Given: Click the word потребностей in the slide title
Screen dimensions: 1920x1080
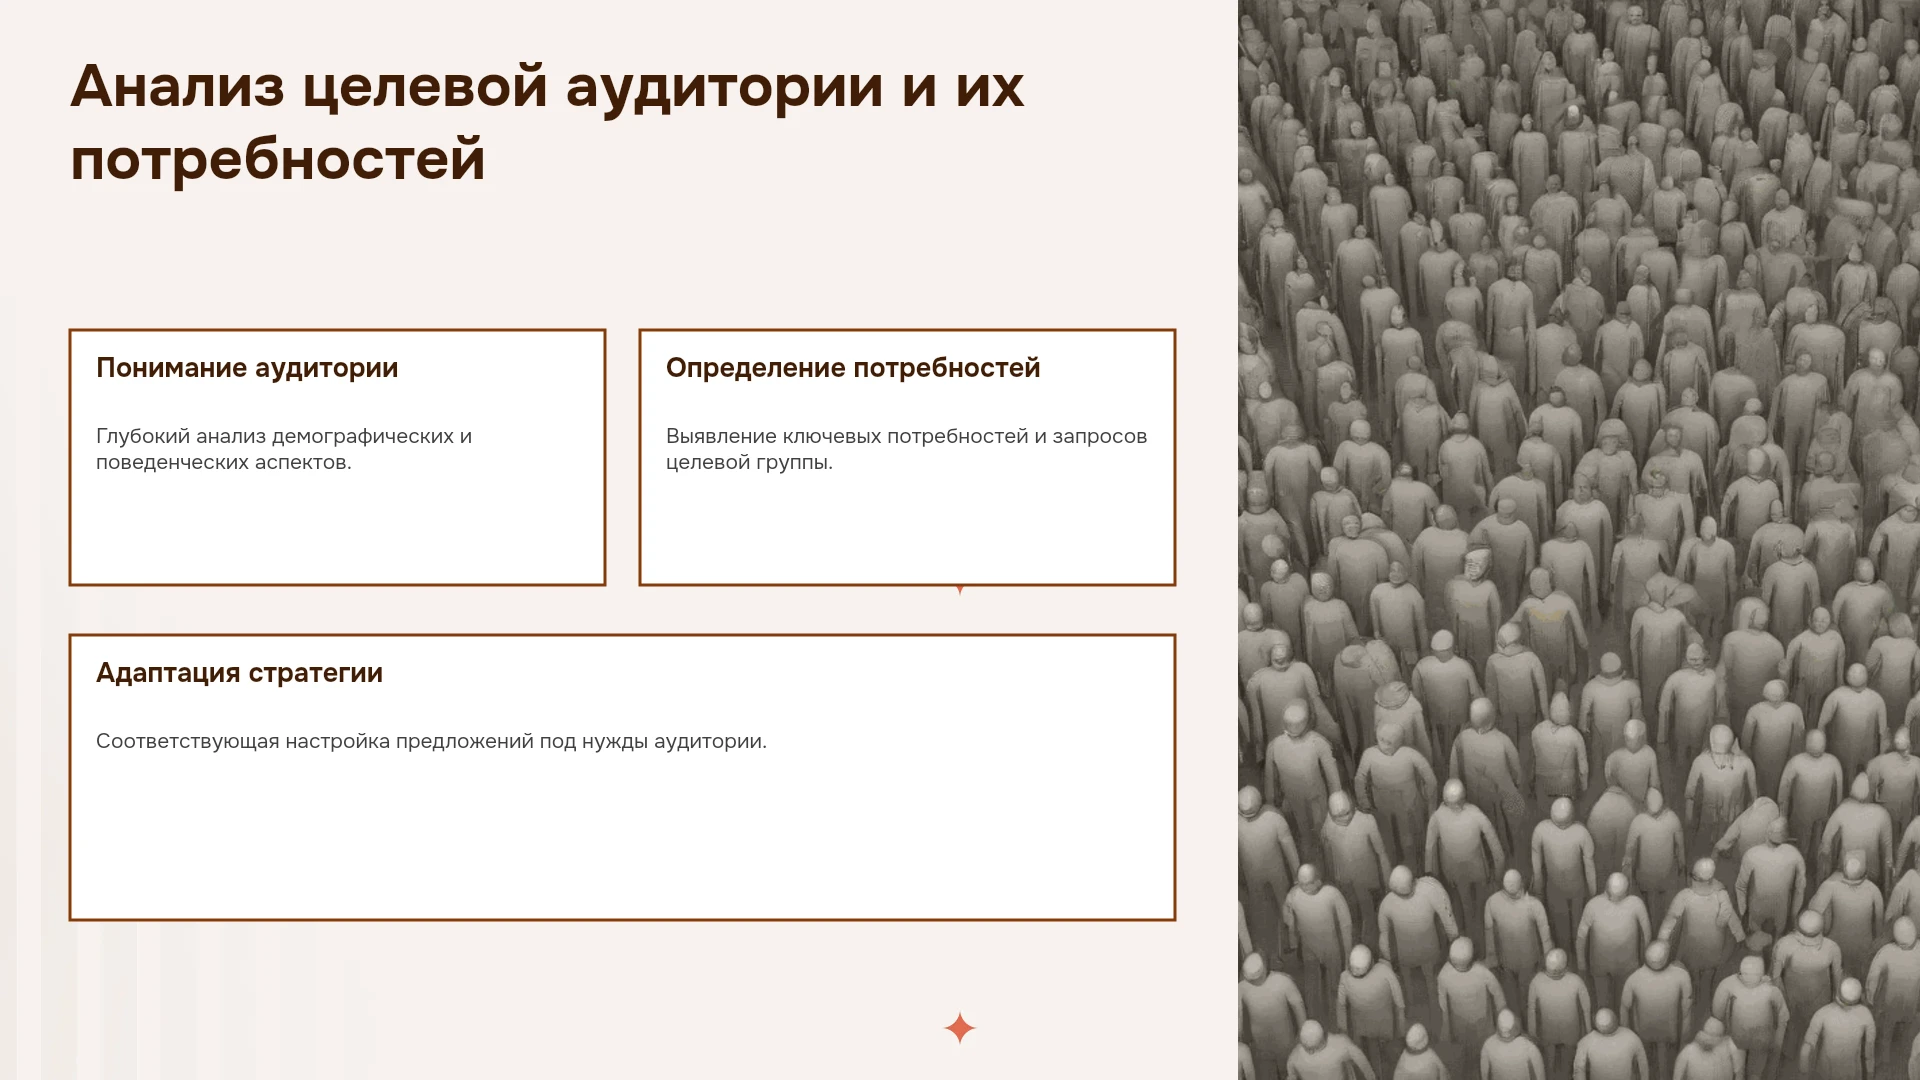Looking at the screenshot, I should pos(278,159).
